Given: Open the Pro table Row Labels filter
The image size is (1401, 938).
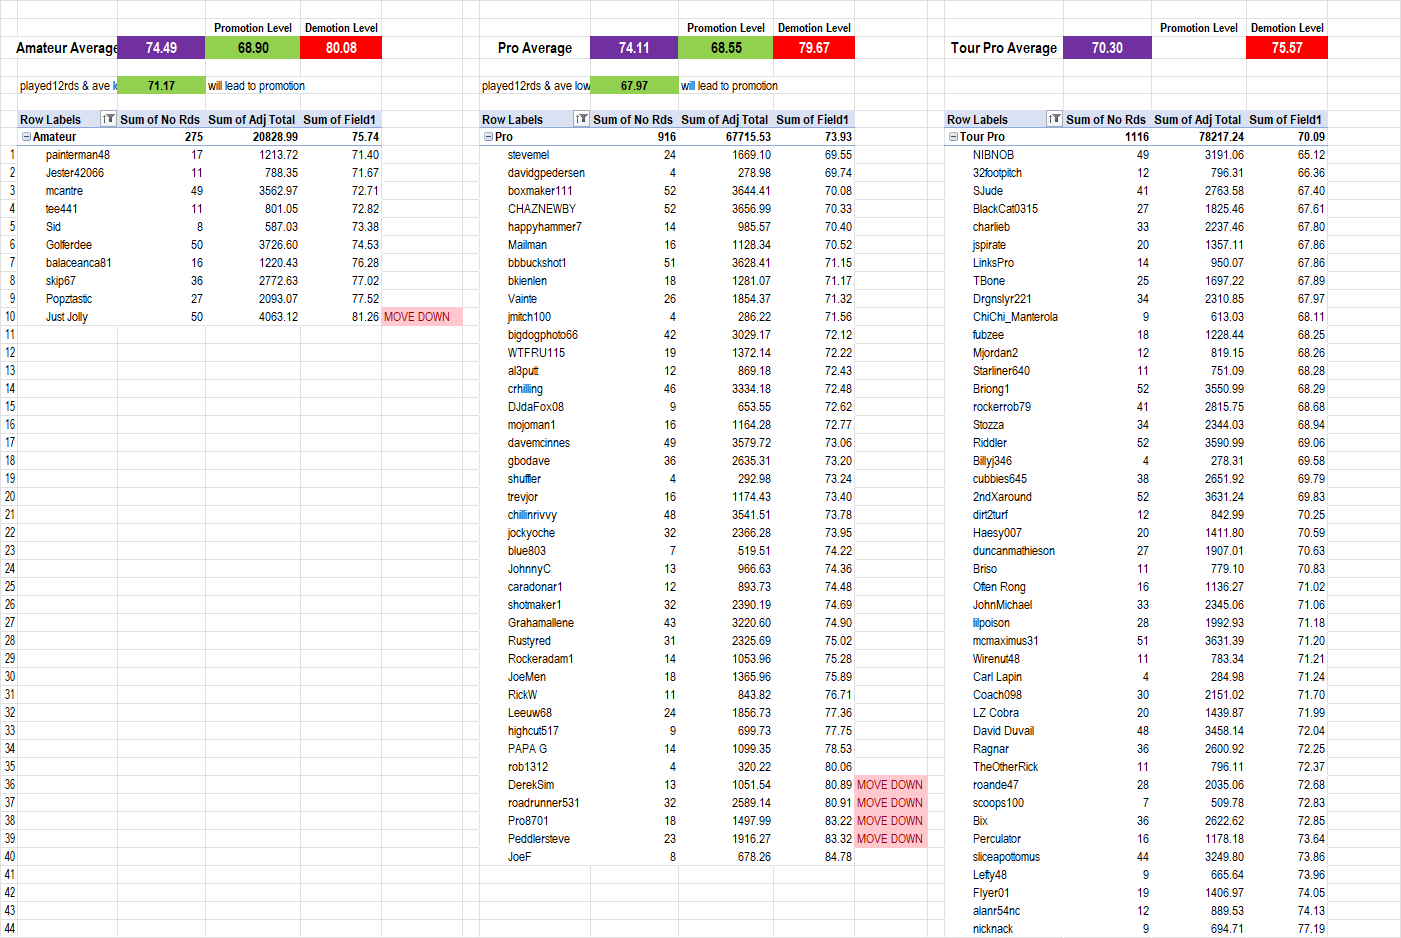Looking at the screenshot, I should click(582, 119).
